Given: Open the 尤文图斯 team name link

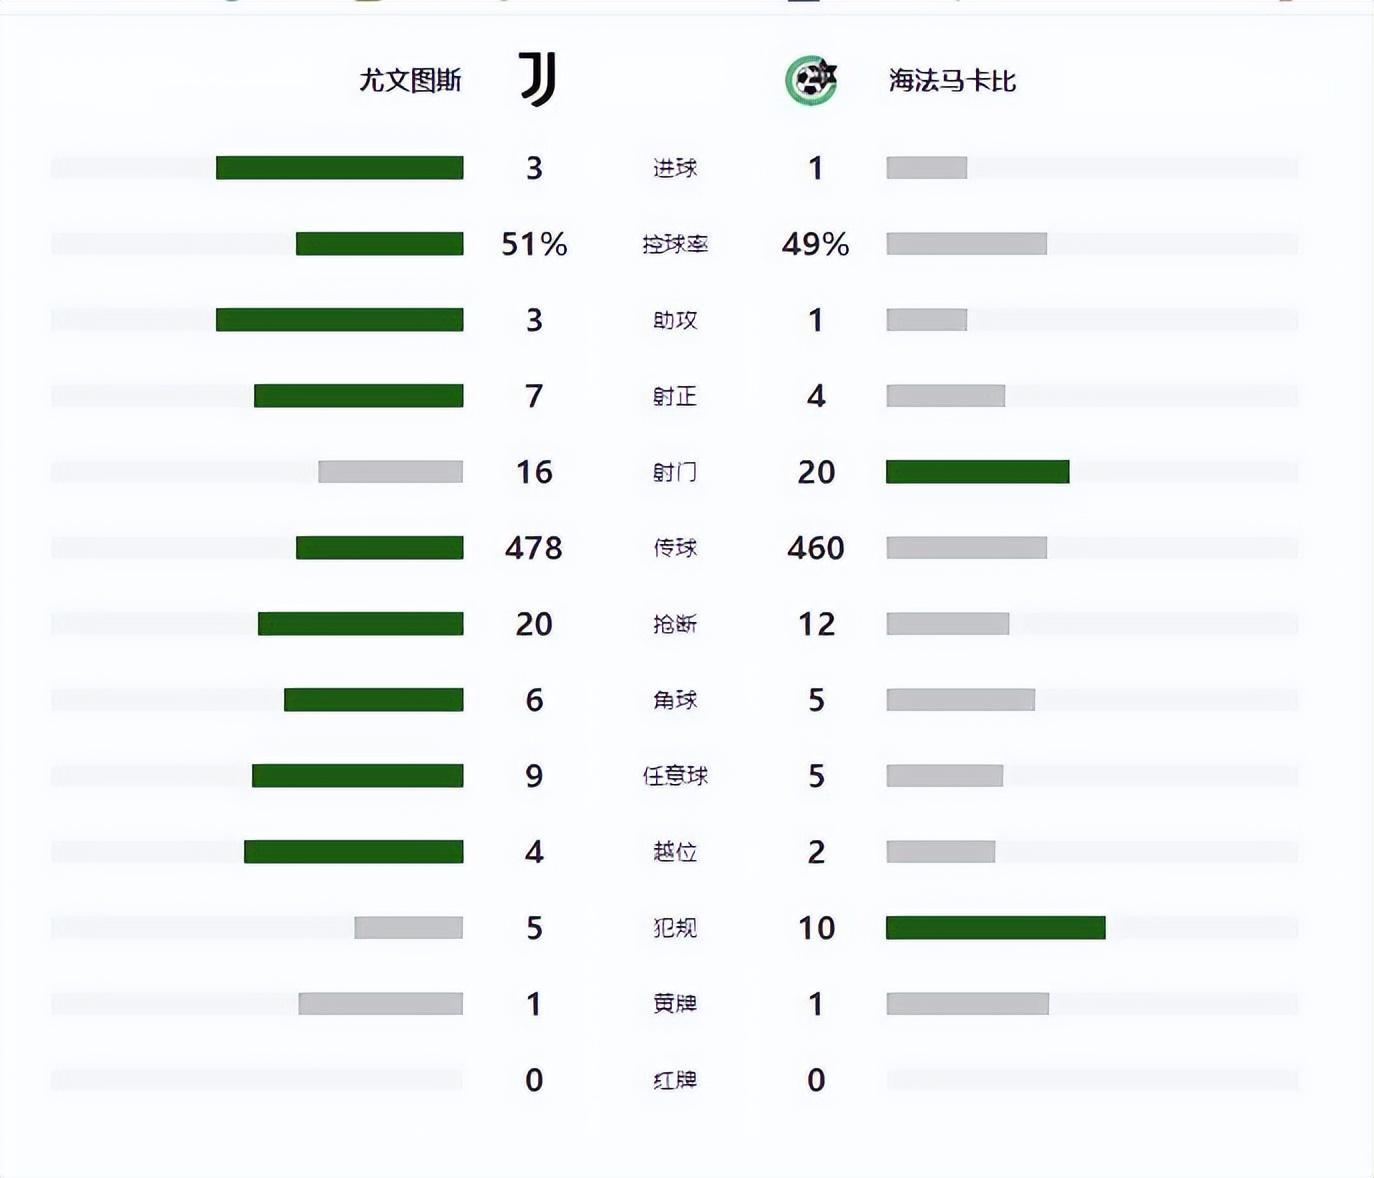Looking at the screenshot, I should coord(410,80).
